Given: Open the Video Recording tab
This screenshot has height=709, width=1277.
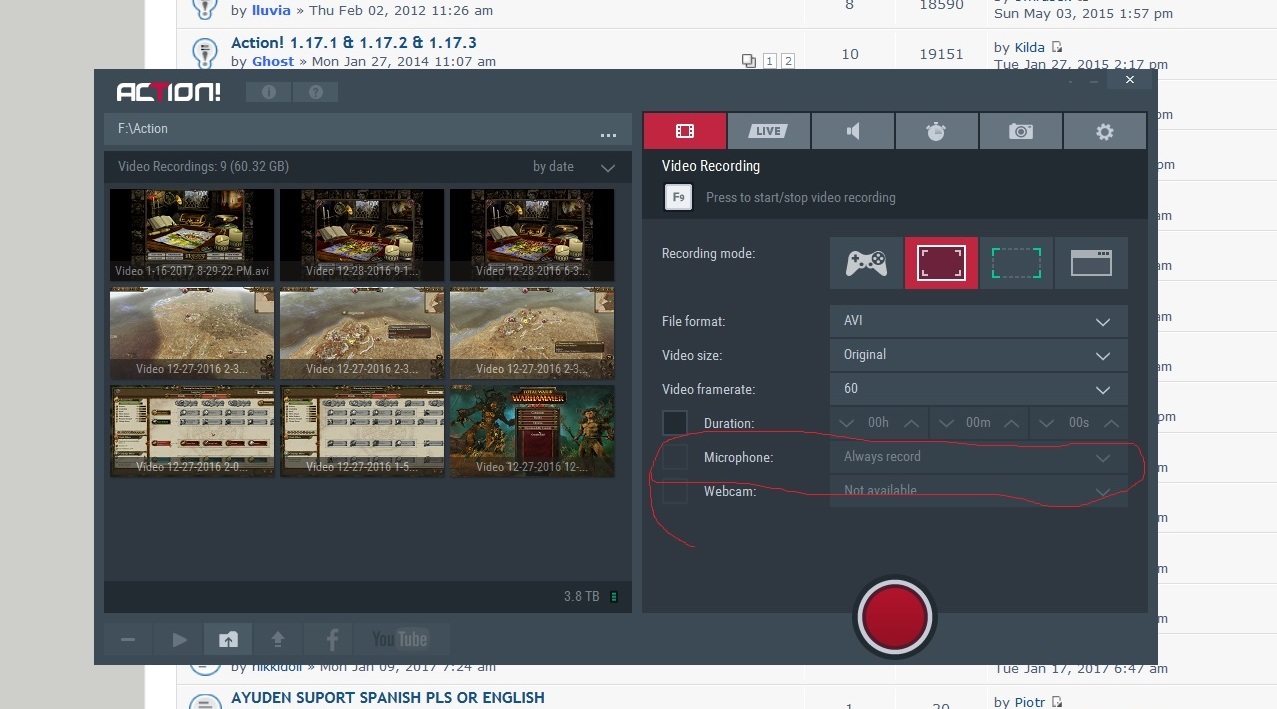Looking at the screenshot, I should tap(684, 131).
